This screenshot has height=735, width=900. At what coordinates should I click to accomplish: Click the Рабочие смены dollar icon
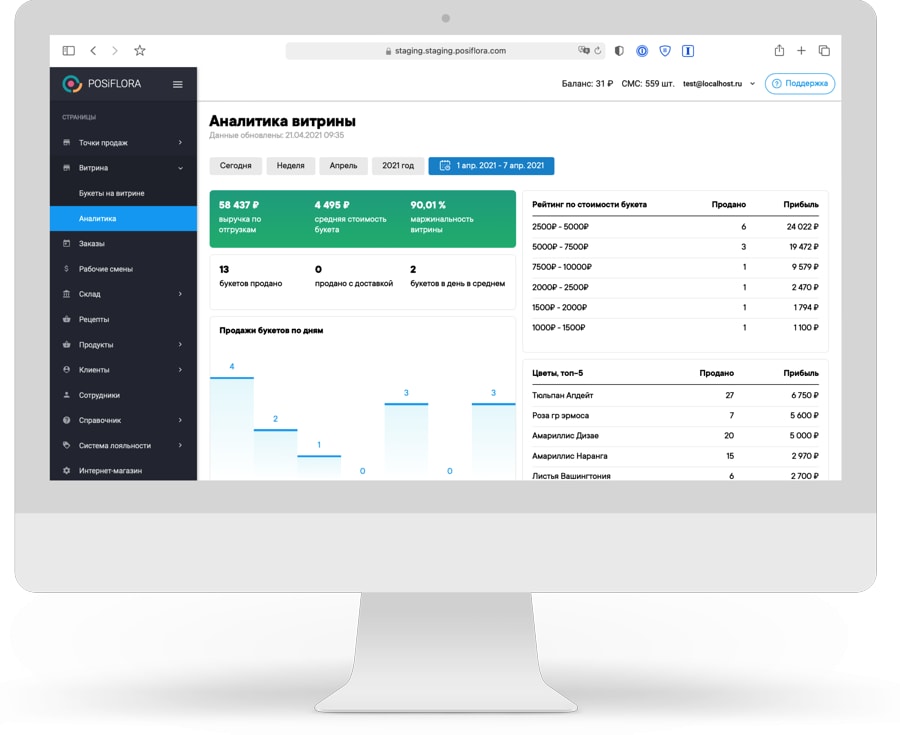[67, 269]
